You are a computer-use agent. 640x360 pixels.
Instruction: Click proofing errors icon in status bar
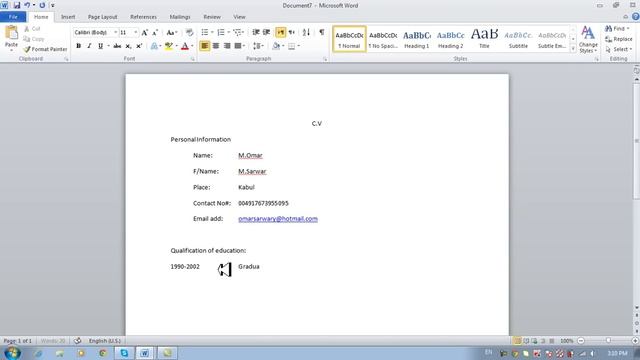pyautogui.click(x=77, y=340)
